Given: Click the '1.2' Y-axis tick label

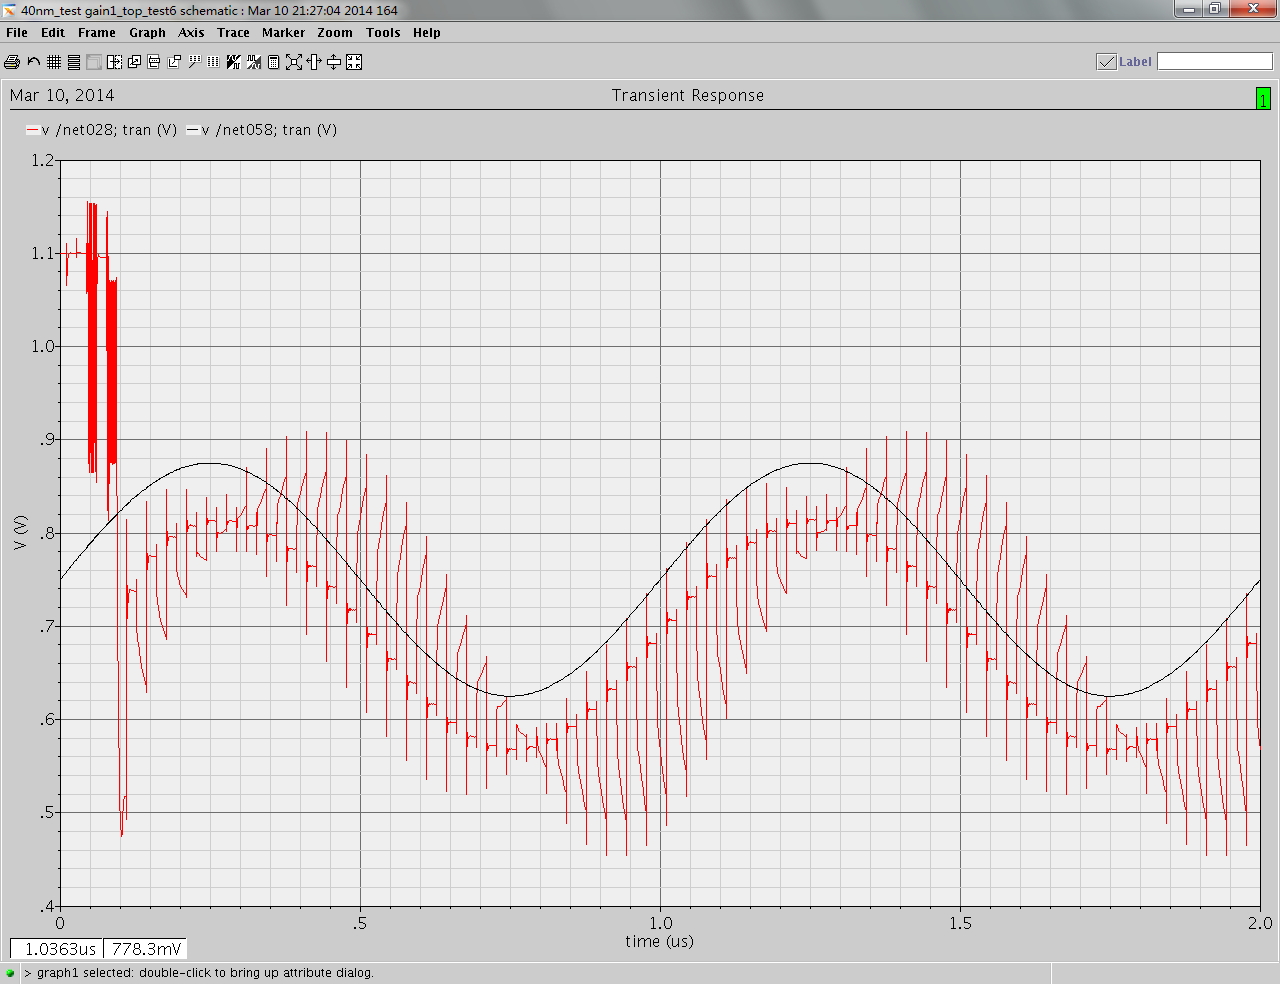Looking at the screenshot, I should (x=43, y=161).
